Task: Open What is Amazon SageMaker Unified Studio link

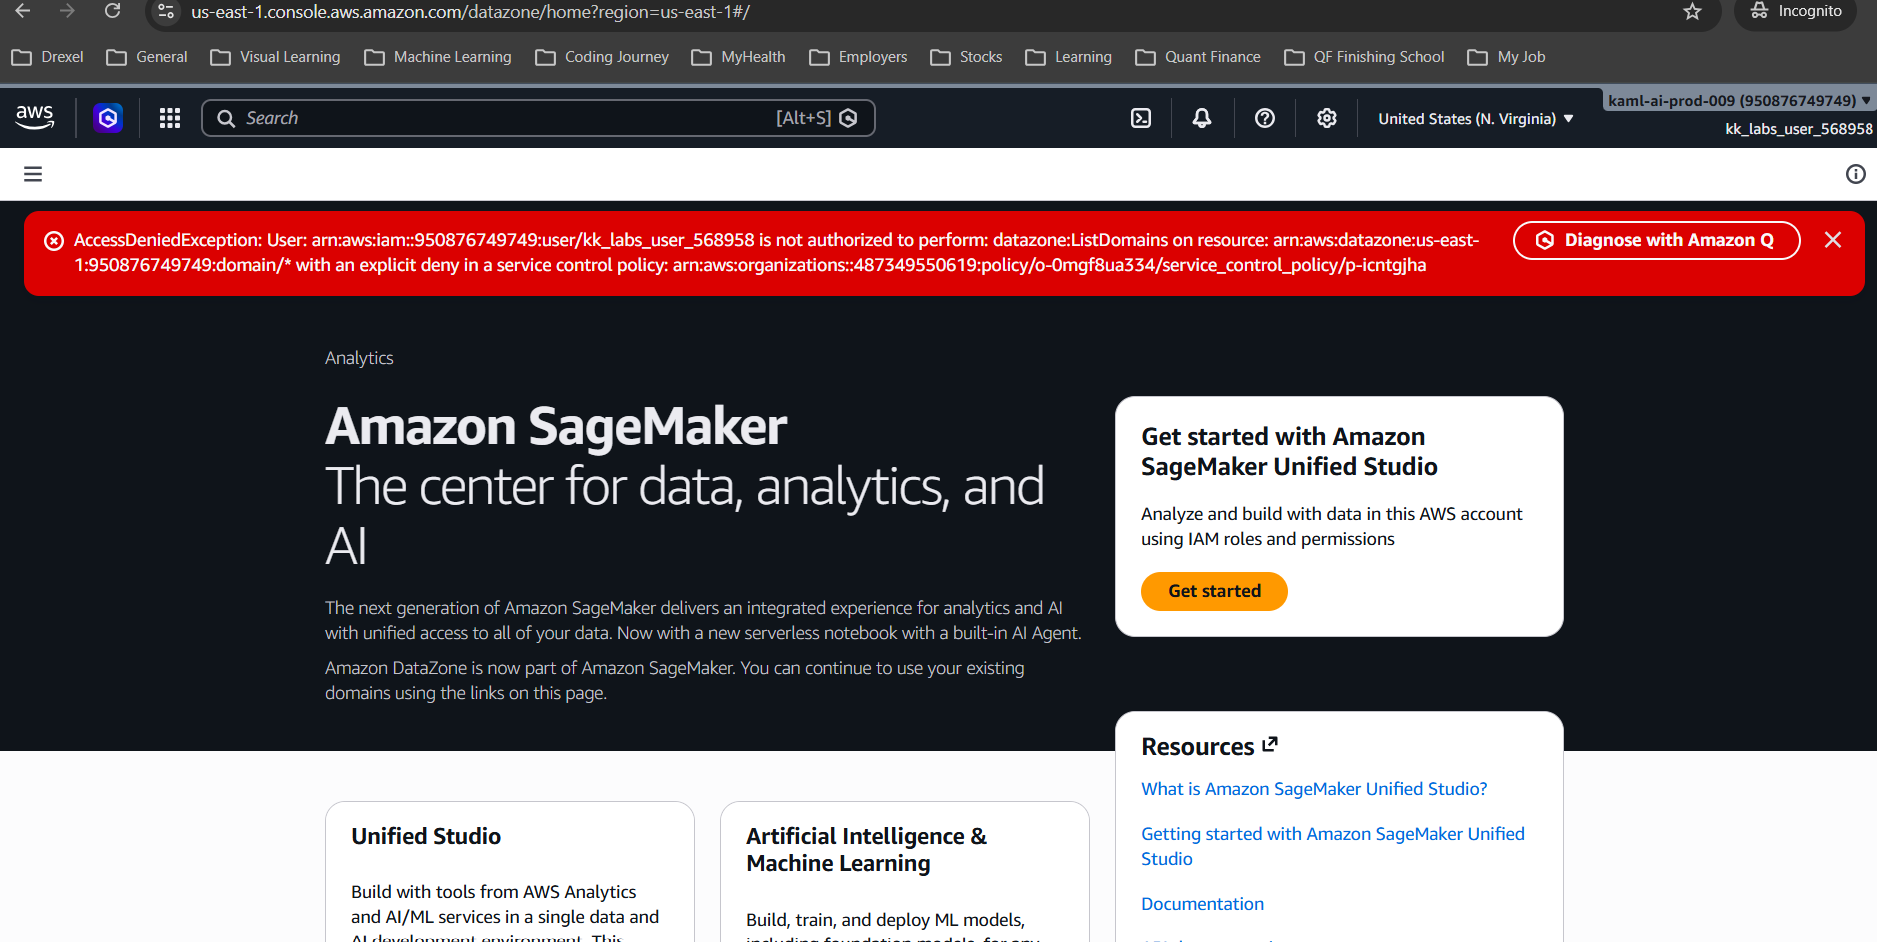Action: click(1314, 789)
